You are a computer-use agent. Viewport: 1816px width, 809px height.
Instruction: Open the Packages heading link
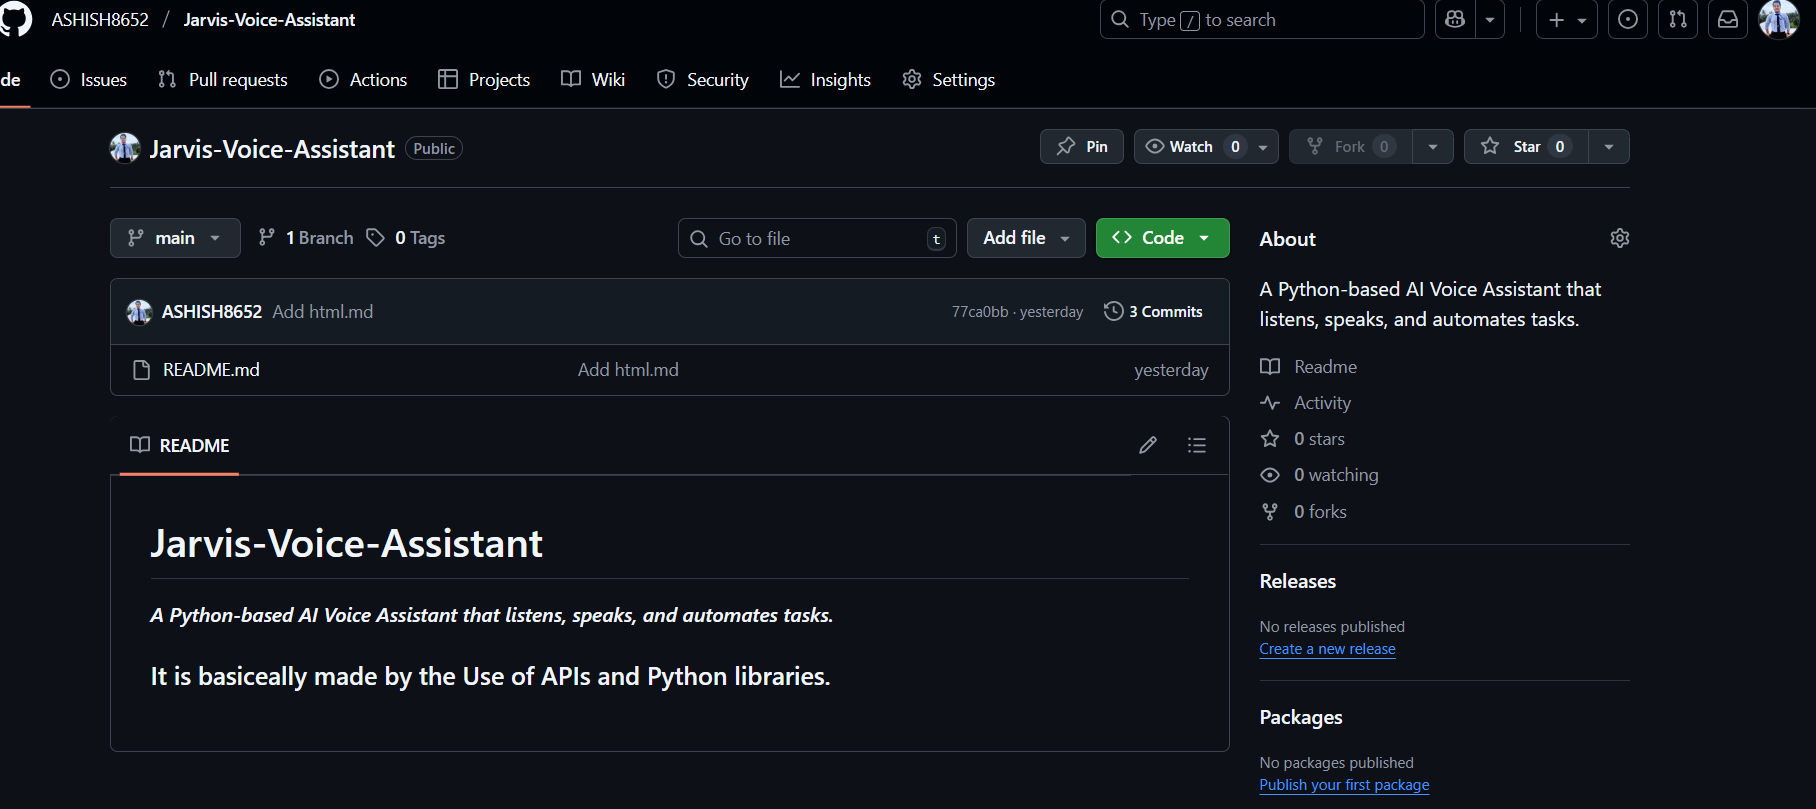tap(1301, 718)
